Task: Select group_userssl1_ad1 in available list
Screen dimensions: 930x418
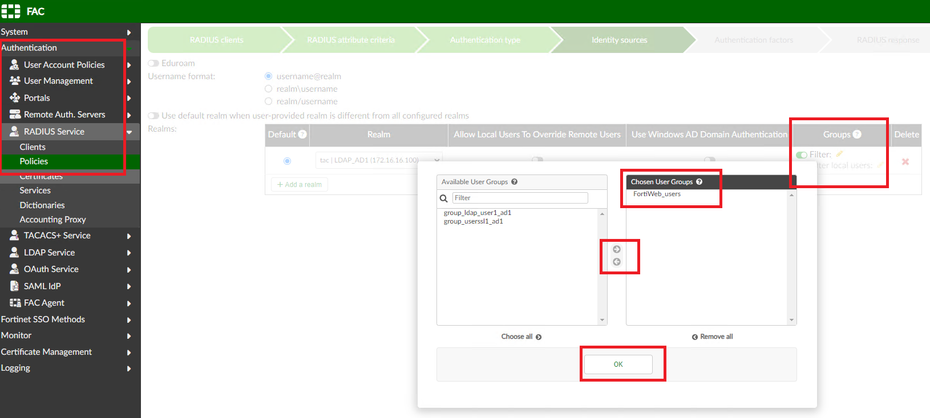Action: (473, 221)
